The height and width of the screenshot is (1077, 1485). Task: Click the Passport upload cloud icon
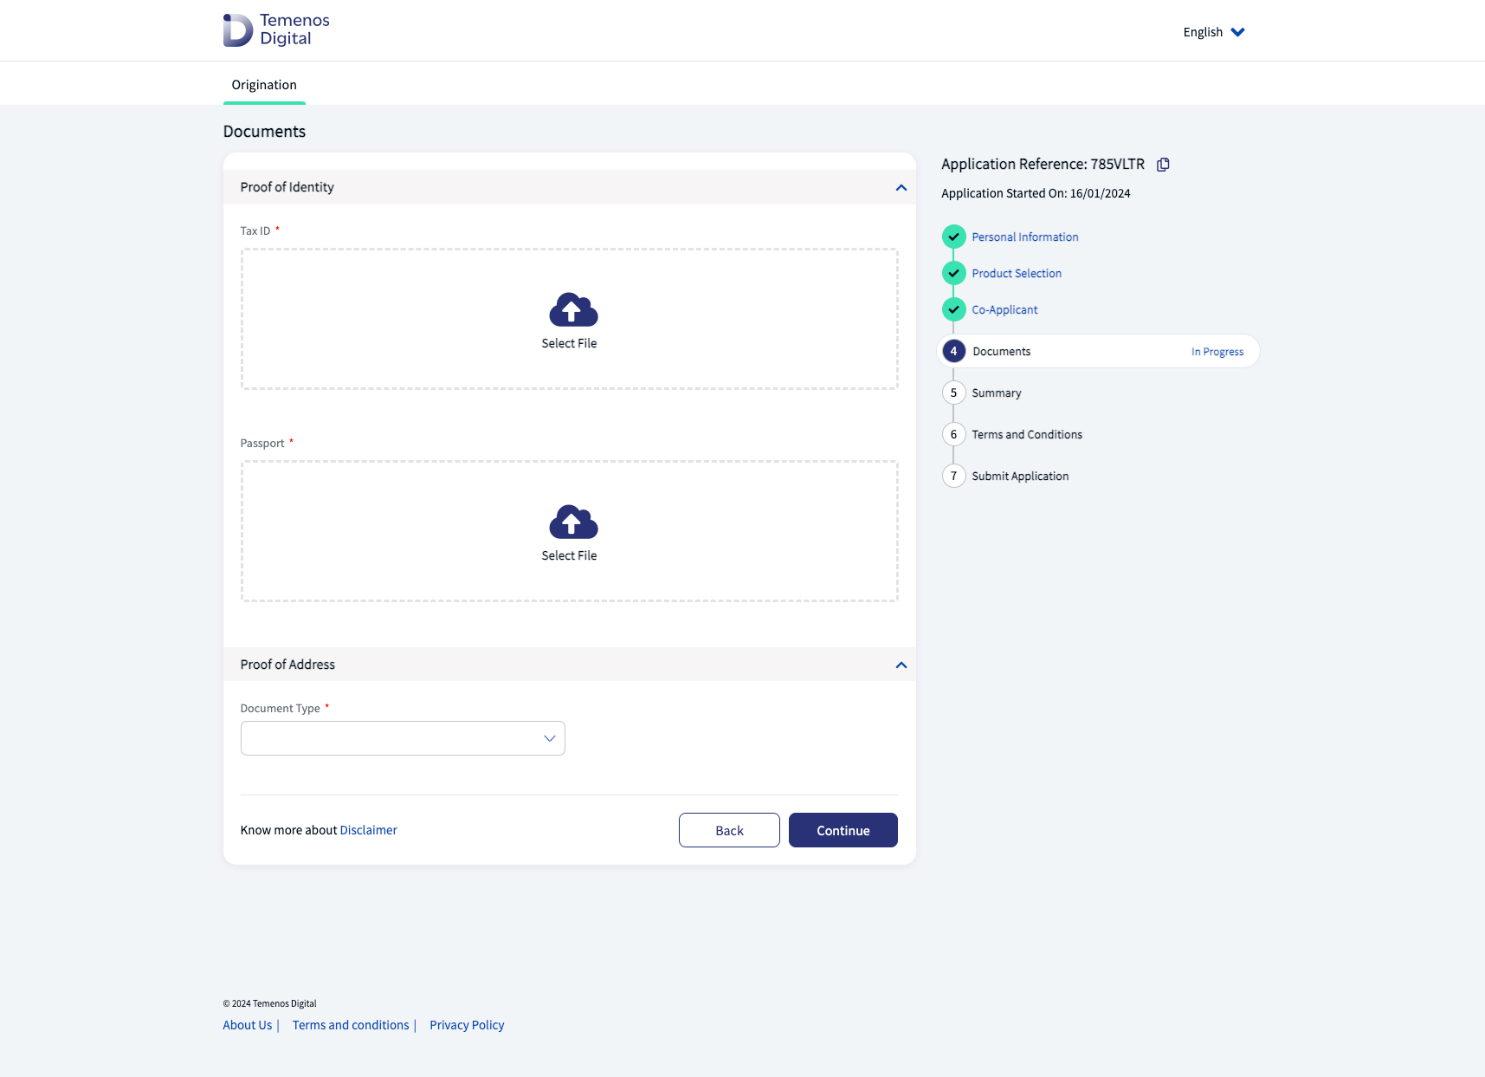pos(573,523)
